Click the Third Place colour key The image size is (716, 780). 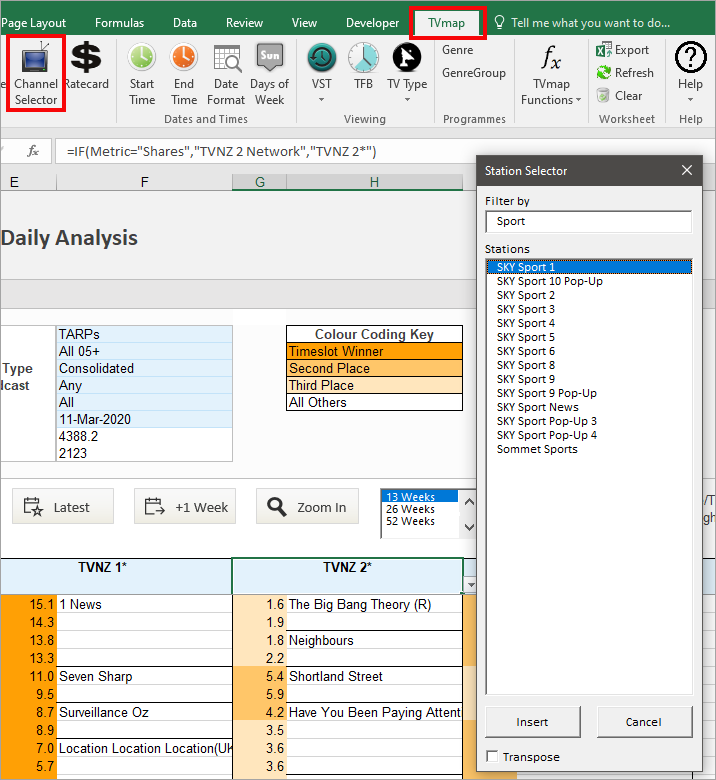[374, 385]
